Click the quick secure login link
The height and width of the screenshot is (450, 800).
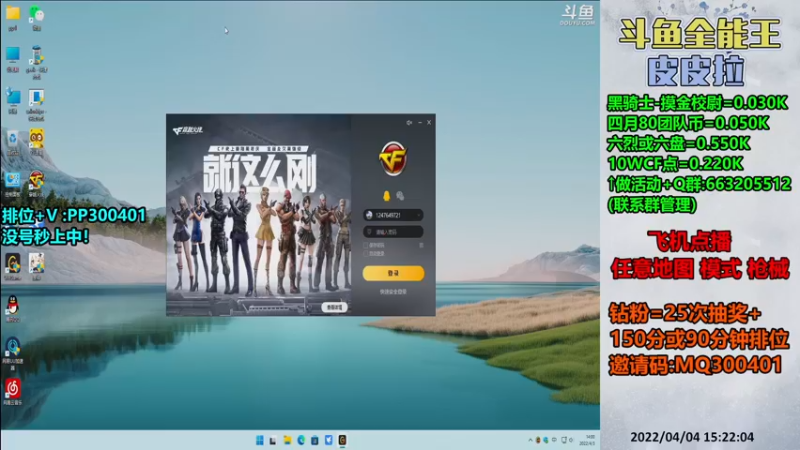393,292
